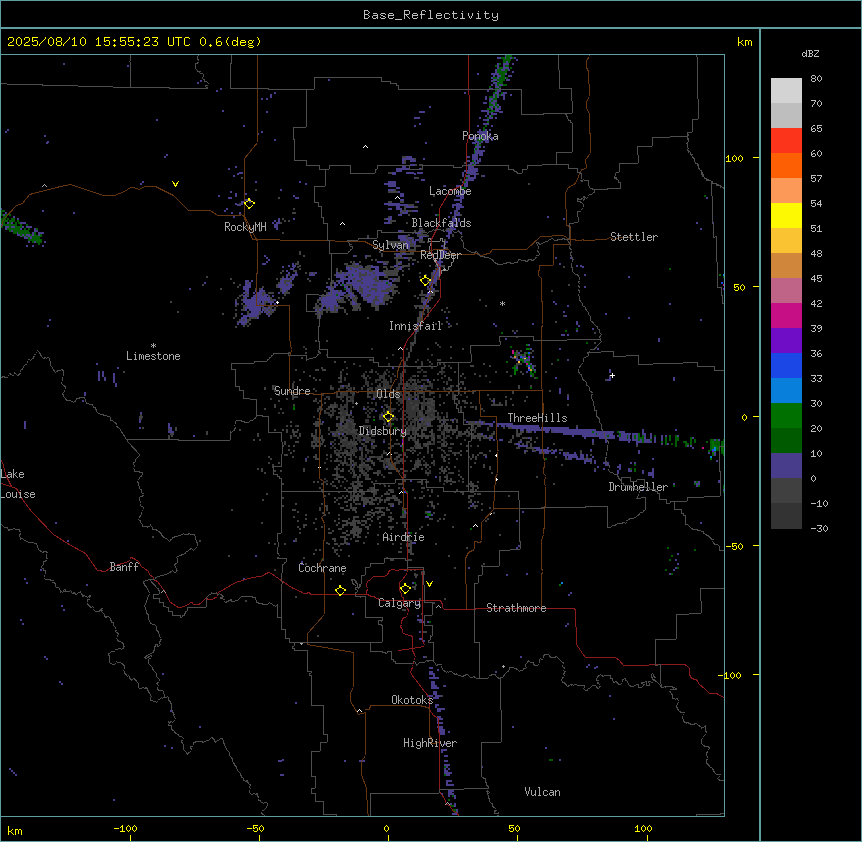862x842 pixels.
Task: Select the HighRiver label
Action: (x=430, y=743)
